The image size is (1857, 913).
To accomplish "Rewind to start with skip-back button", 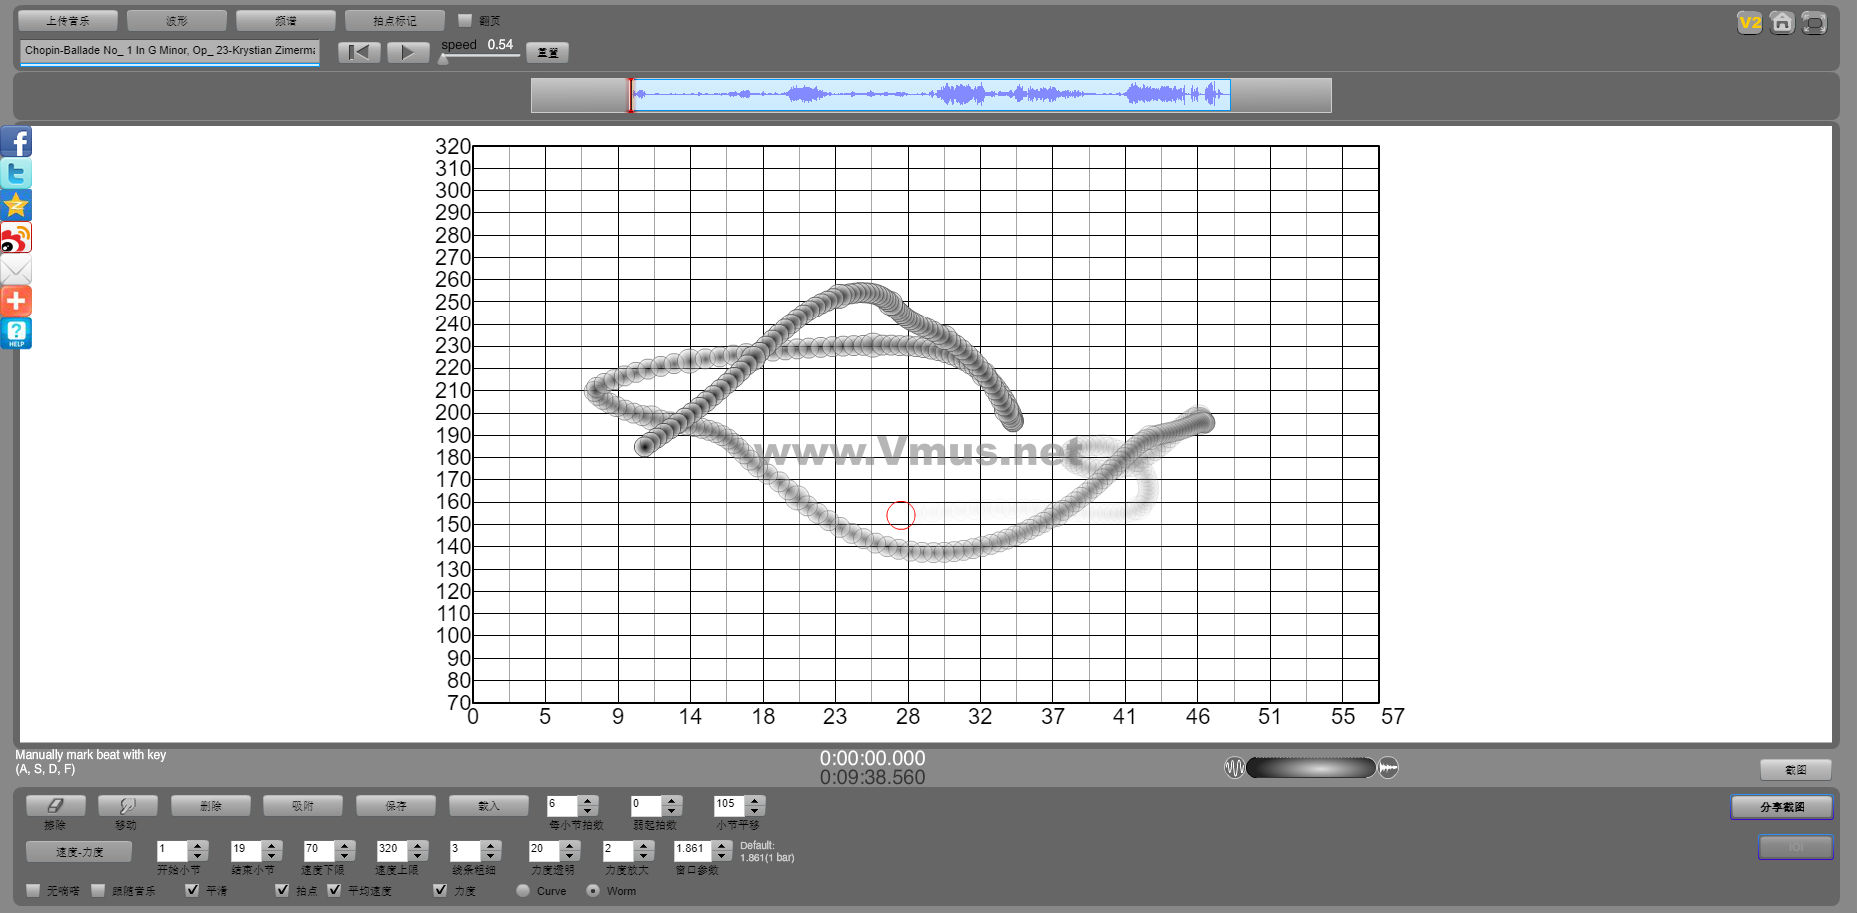I will (359, 53).
